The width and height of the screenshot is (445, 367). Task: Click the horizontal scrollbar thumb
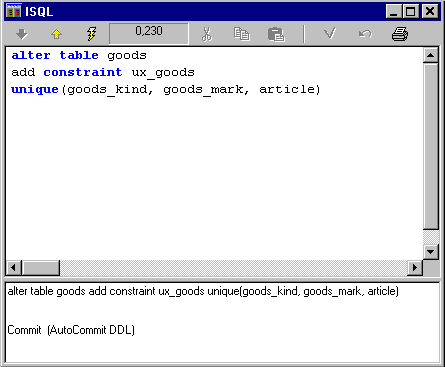coord(41,268)
